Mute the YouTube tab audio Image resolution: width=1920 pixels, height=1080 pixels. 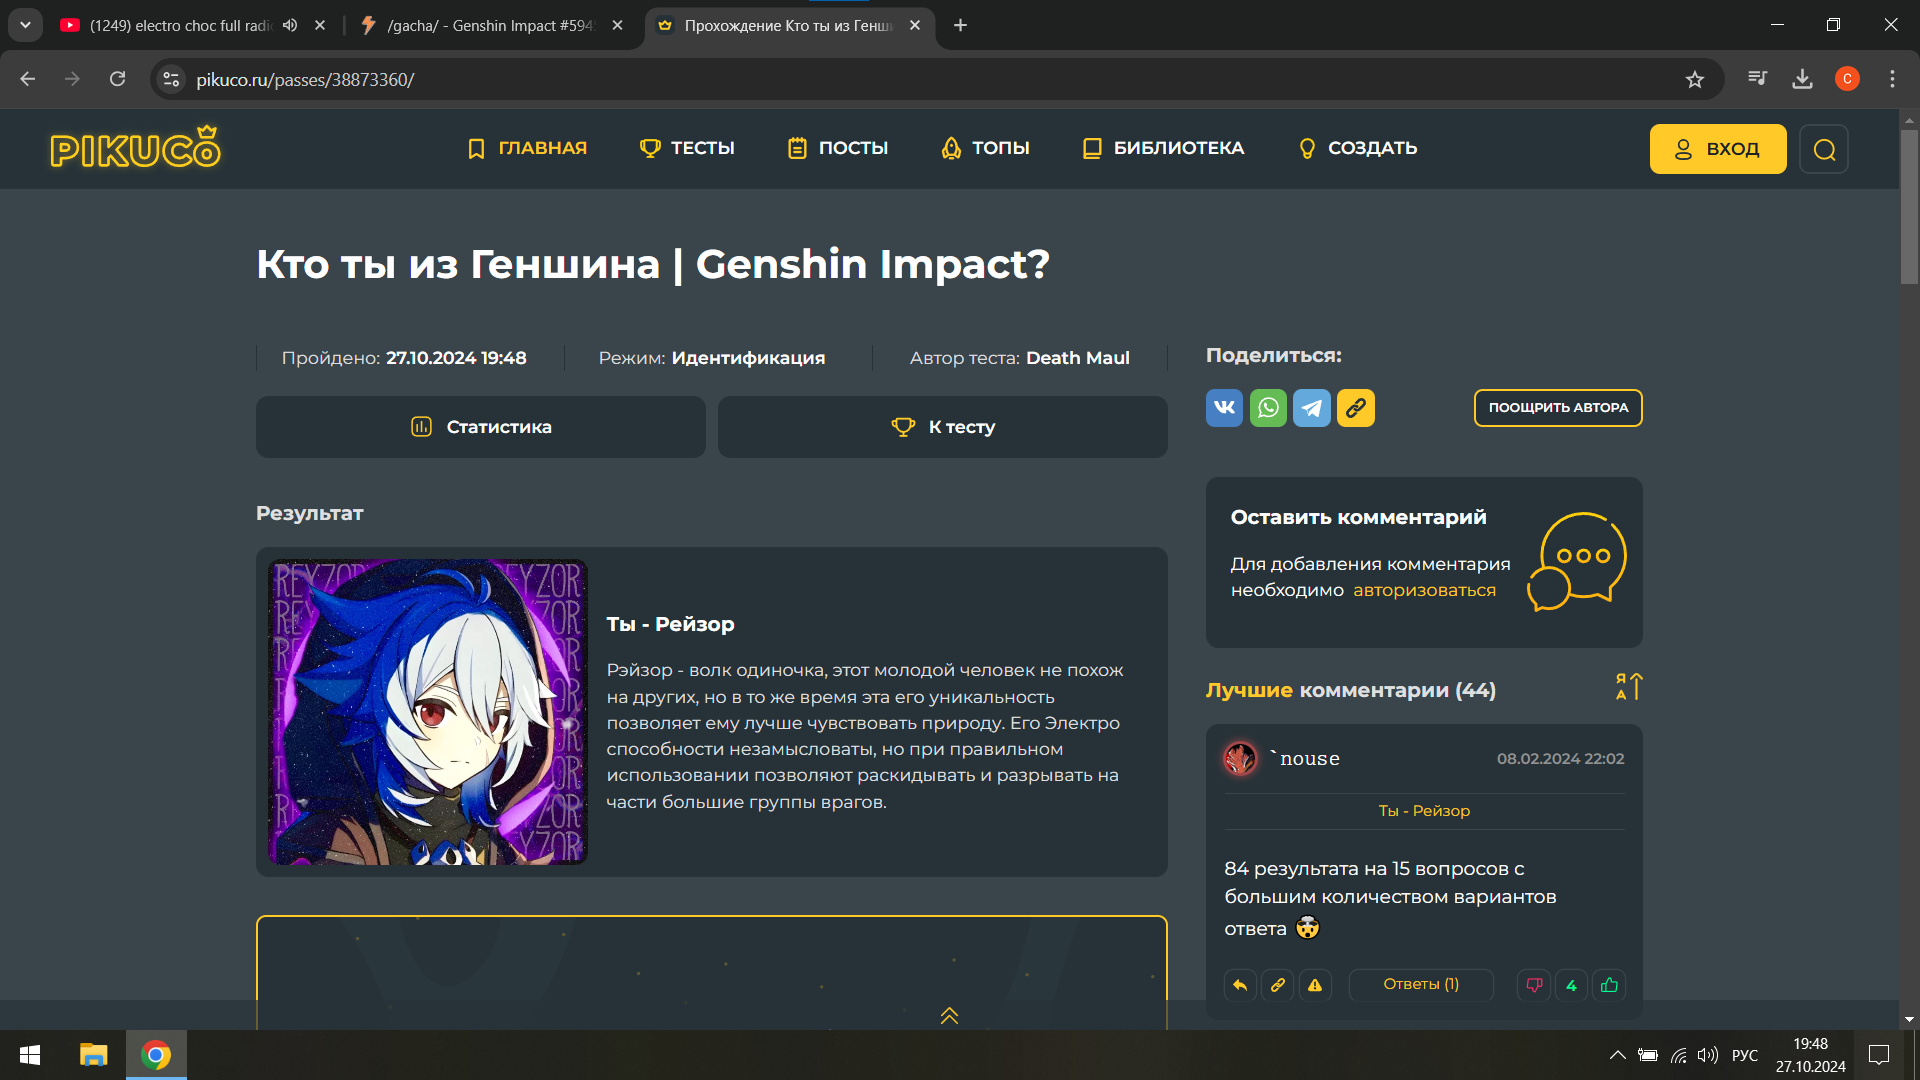(290, 25)
